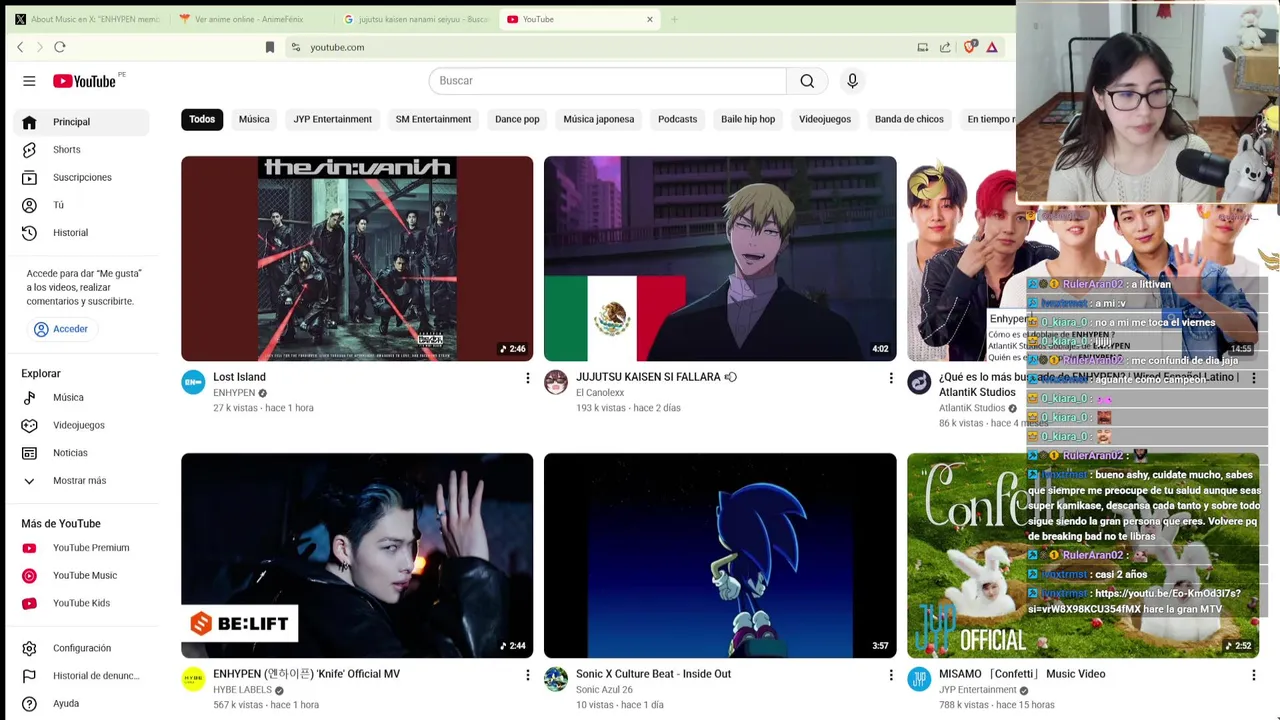Open Noticias under Explorar

tap(81, 453)
